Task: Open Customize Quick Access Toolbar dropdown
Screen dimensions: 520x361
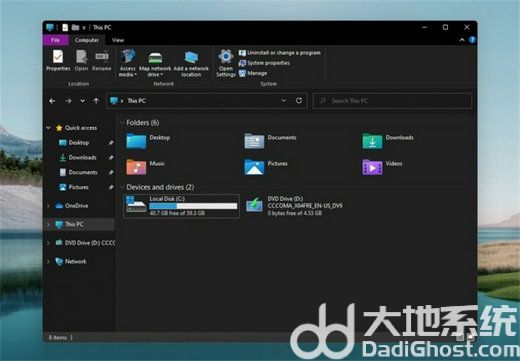Action: 84,28
